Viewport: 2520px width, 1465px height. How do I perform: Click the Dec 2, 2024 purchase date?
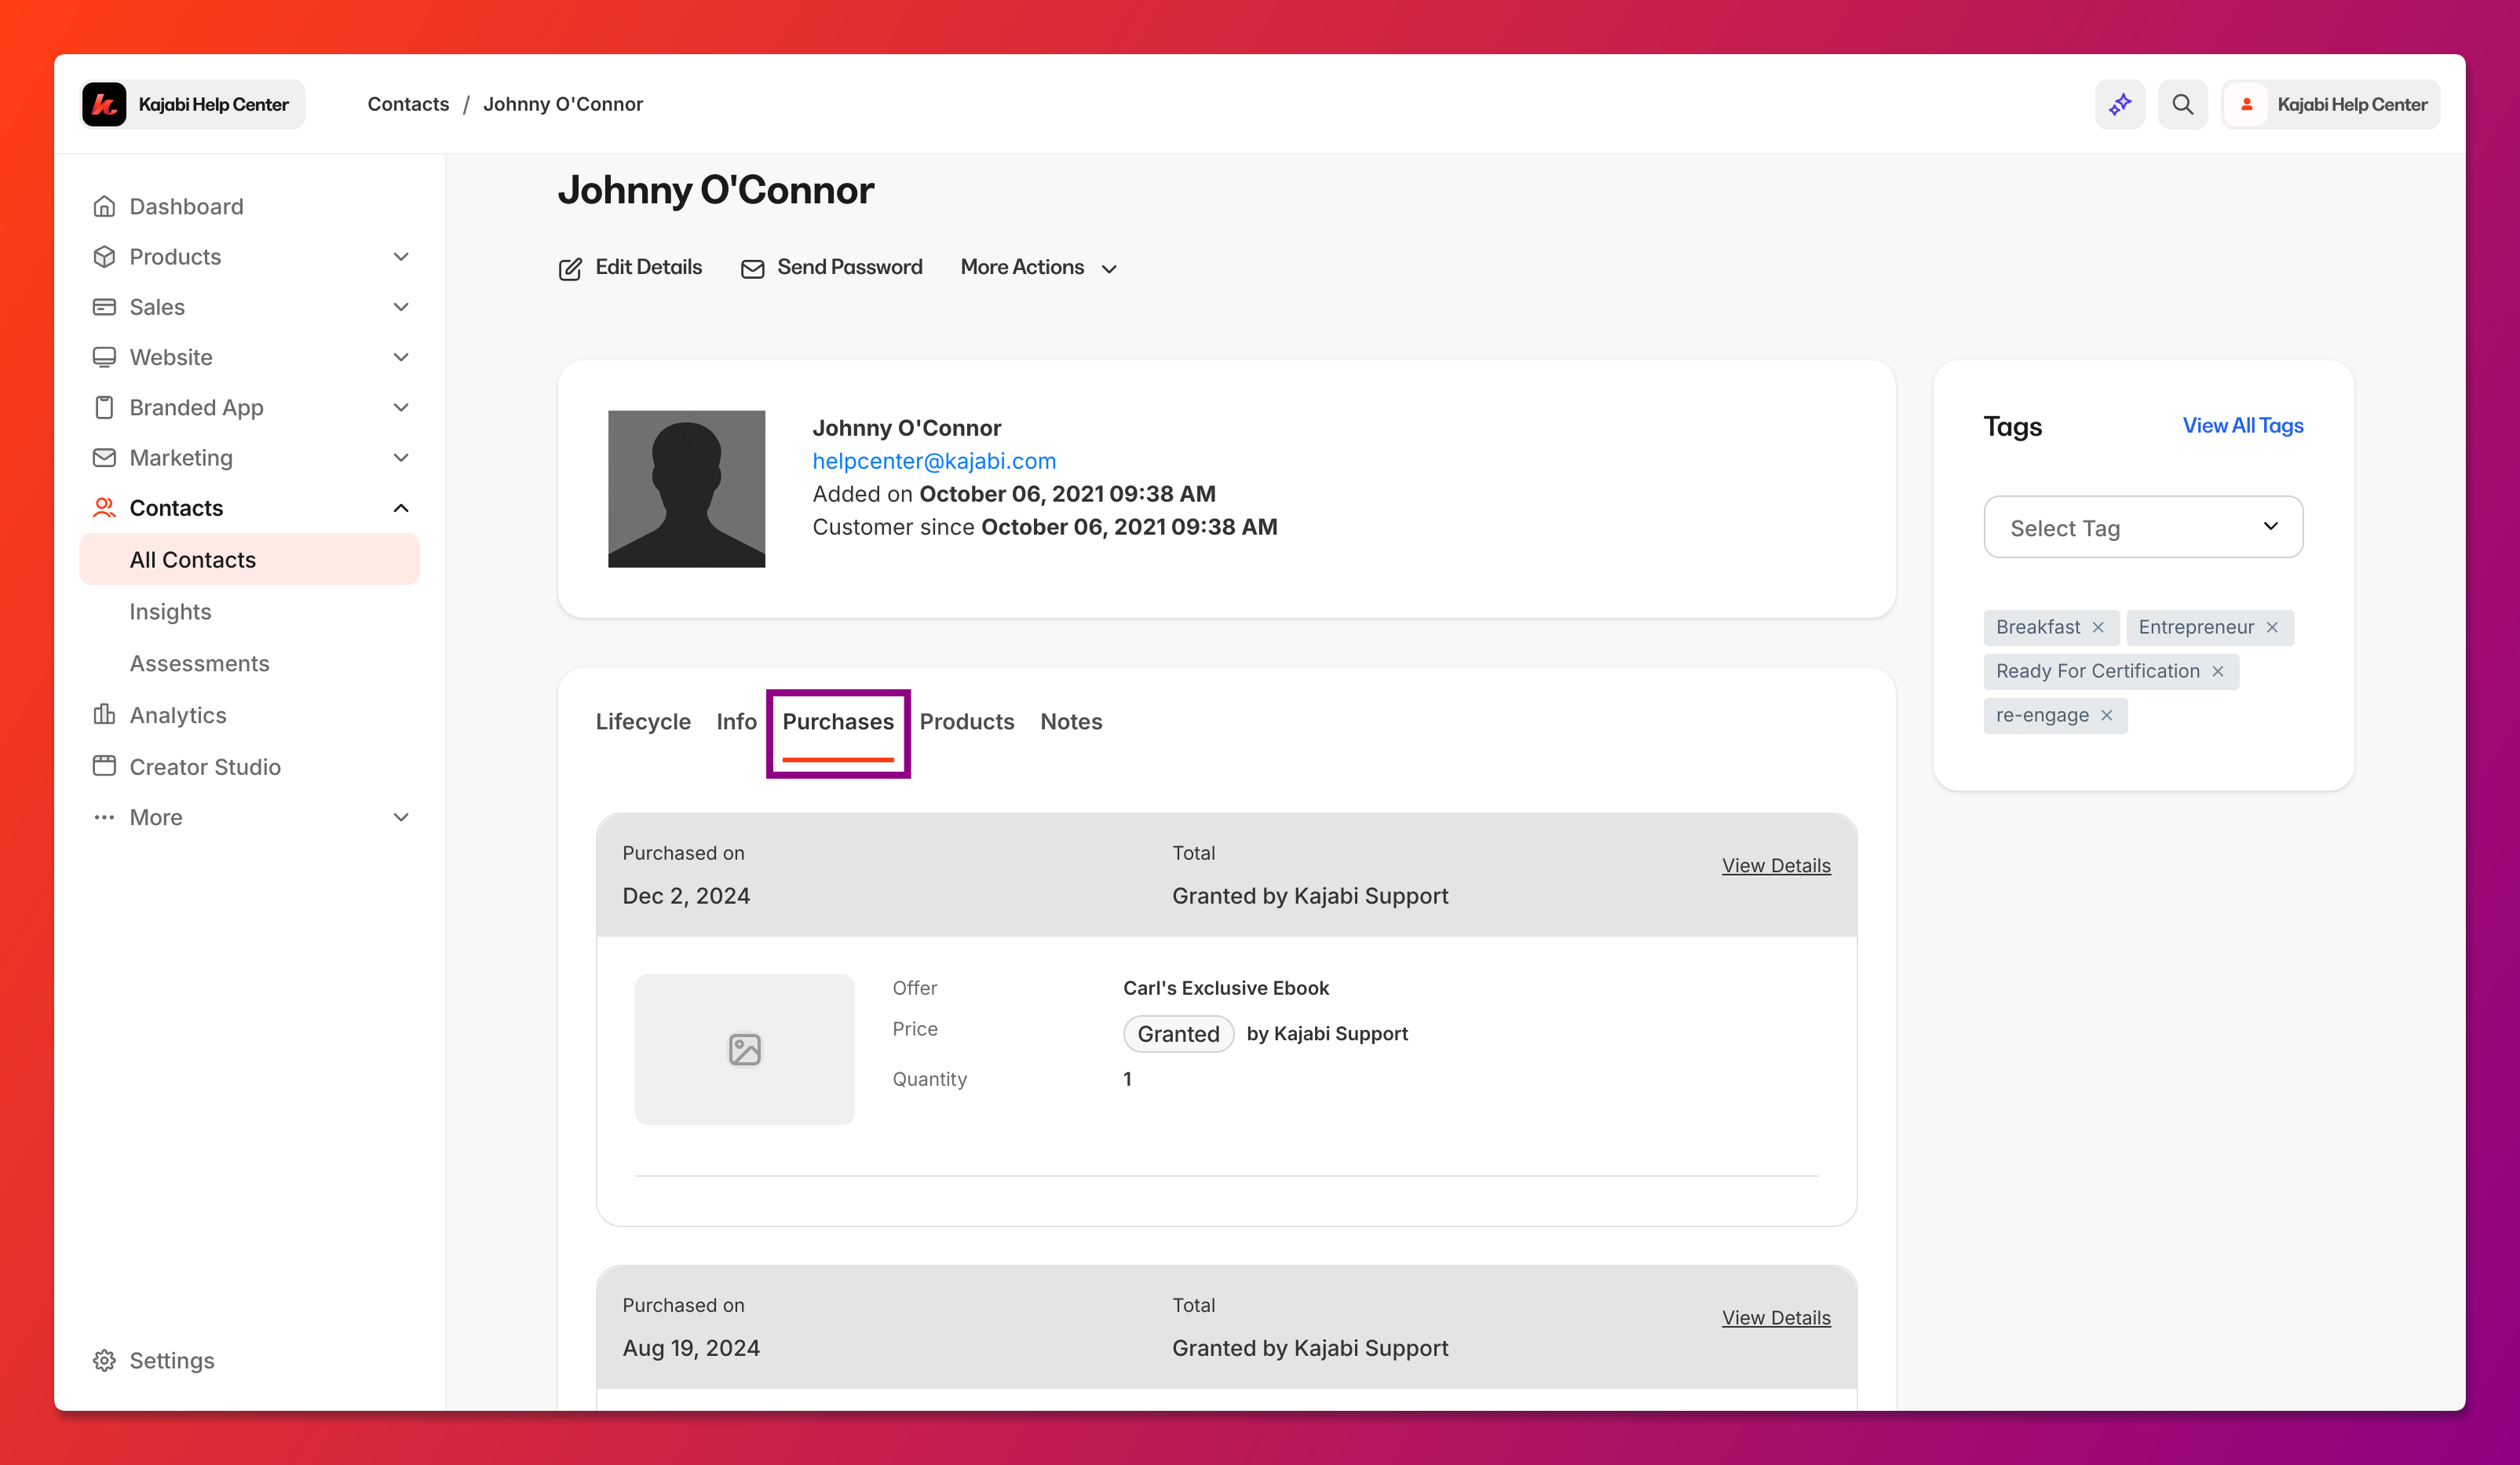(x=686, y=896)
